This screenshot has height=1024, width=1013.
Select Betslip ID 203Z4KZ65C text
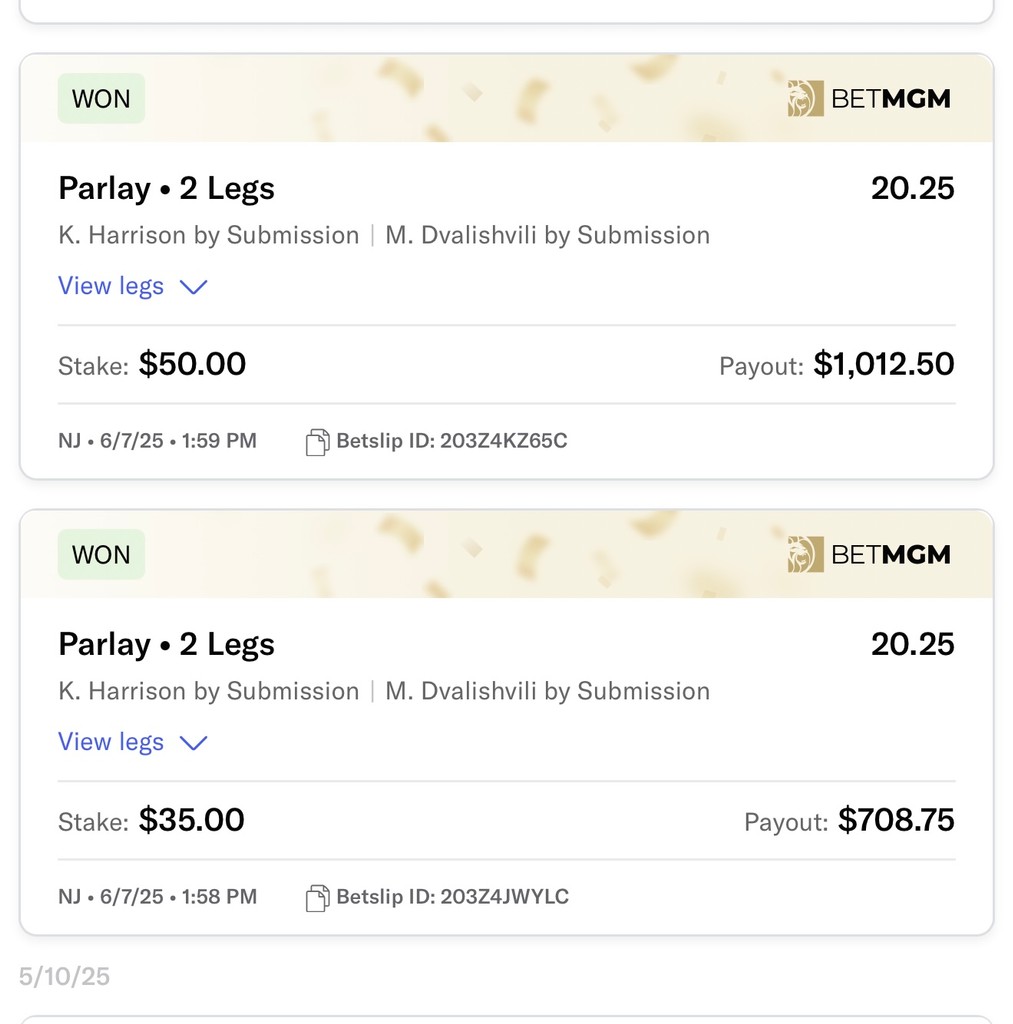451,441
